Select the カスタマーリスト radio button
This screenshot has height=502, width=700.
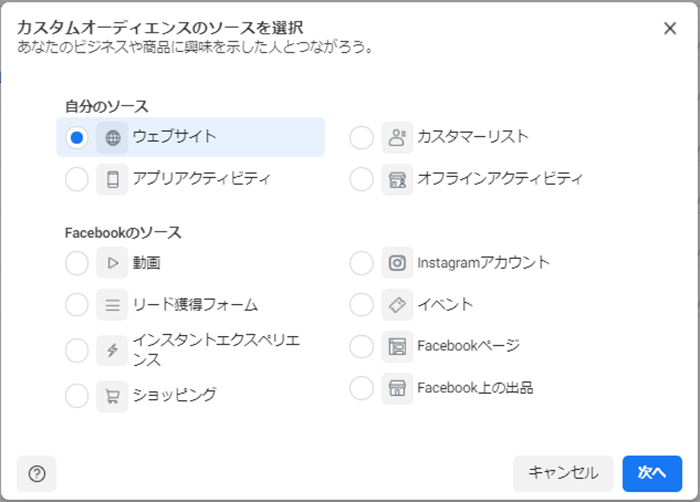coord(362,138)
